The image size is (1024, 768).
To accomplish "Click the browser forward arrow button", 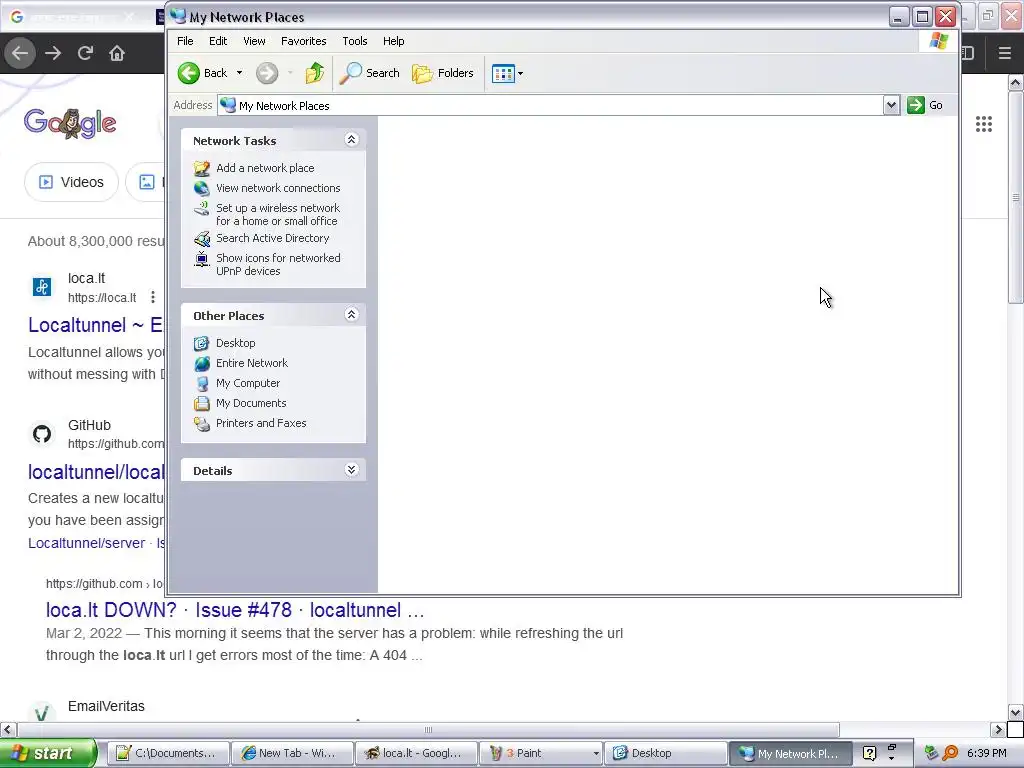I will (53, 53).
